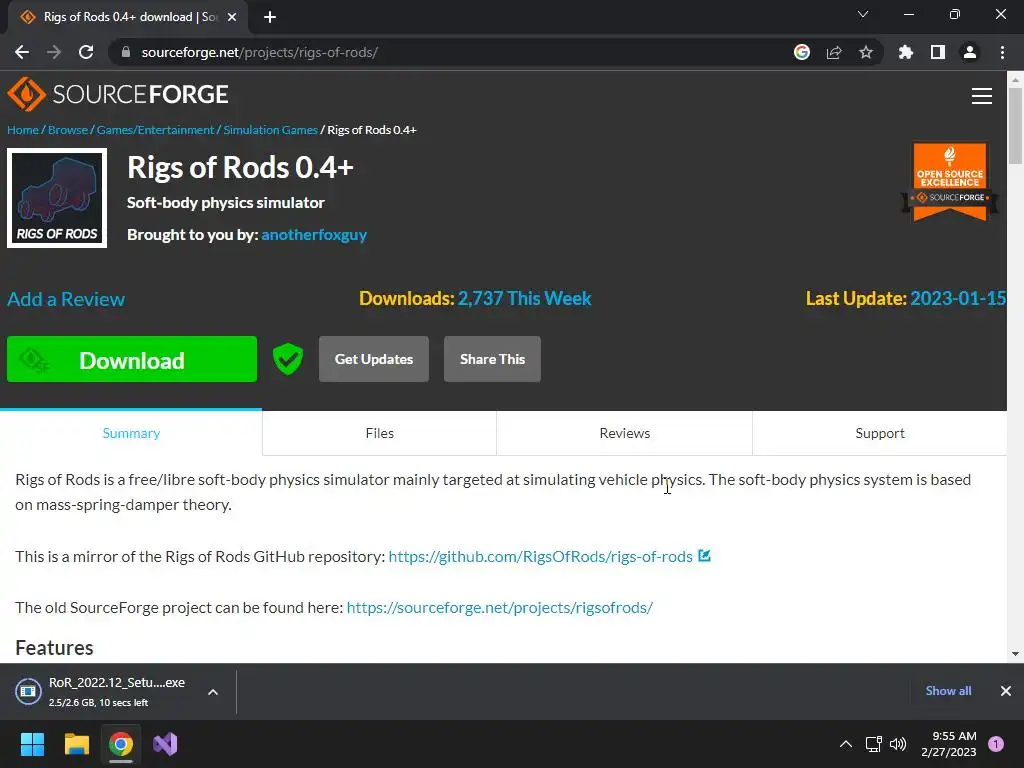Screen dimensions: 1024x768
Task: Open the GitHub rigs-of-rods repository link
Action: tap(540, 556)
